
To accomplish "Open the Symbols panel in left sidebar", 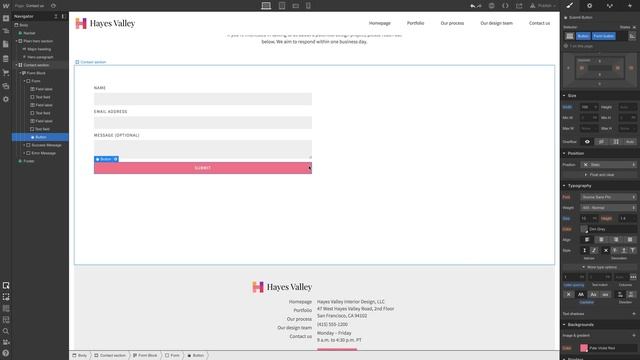I will [x=6, y=31].
